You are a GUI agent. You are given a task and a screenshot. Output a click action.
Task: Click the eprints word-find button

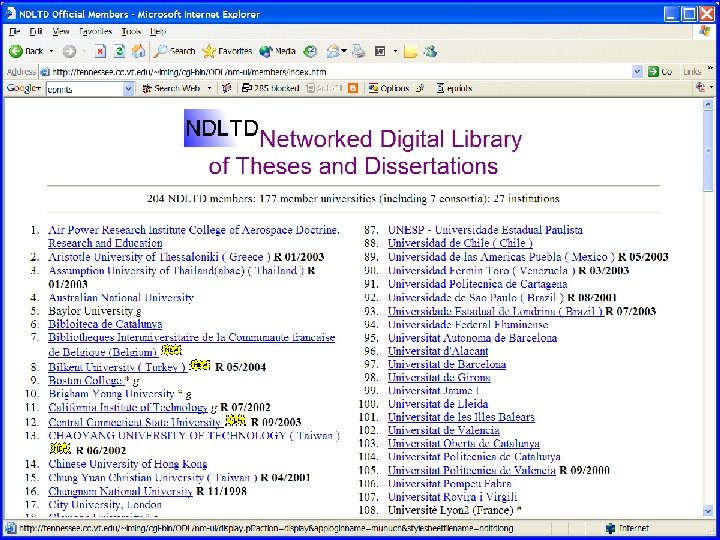[454, 88]
